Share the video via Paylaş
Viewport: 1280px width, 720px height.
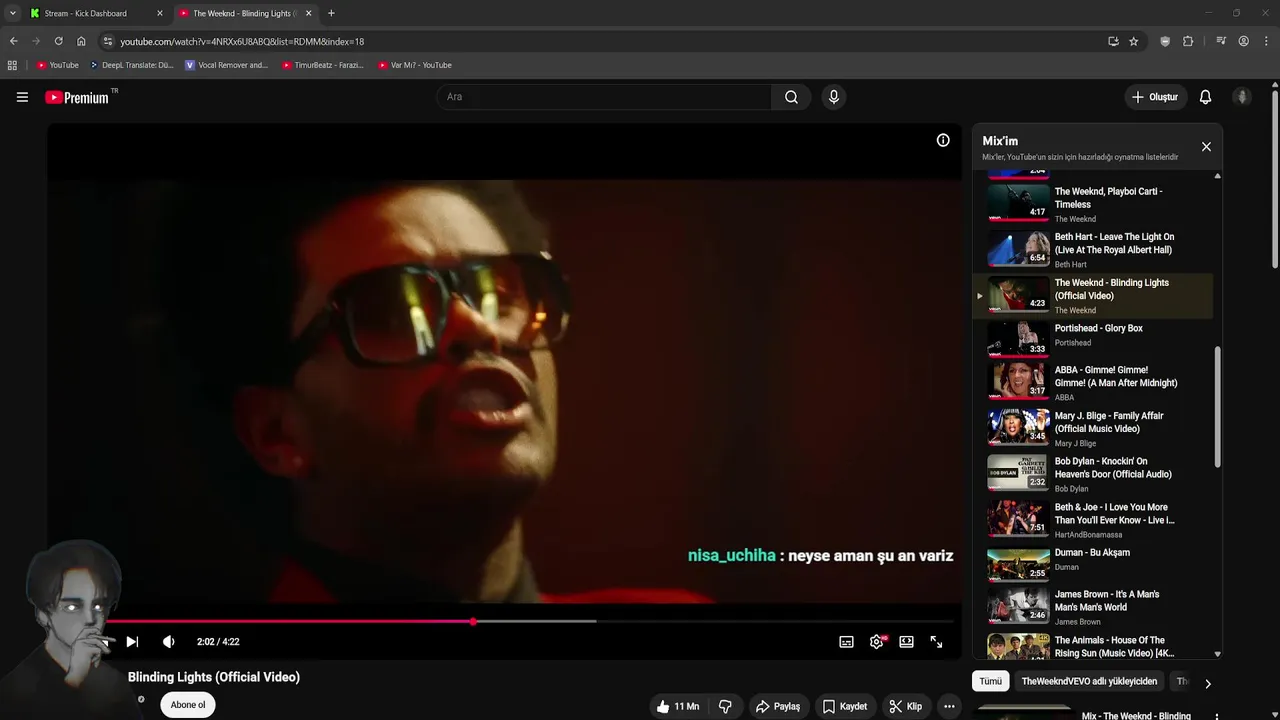tap(777, 706)
